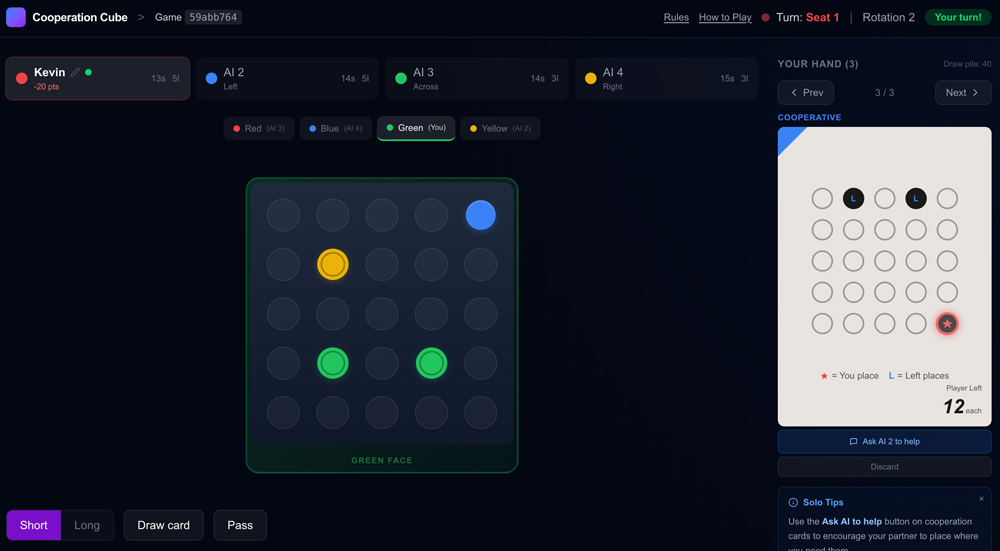
Task: Click the yellow token on the board
Action: [333, 264]
